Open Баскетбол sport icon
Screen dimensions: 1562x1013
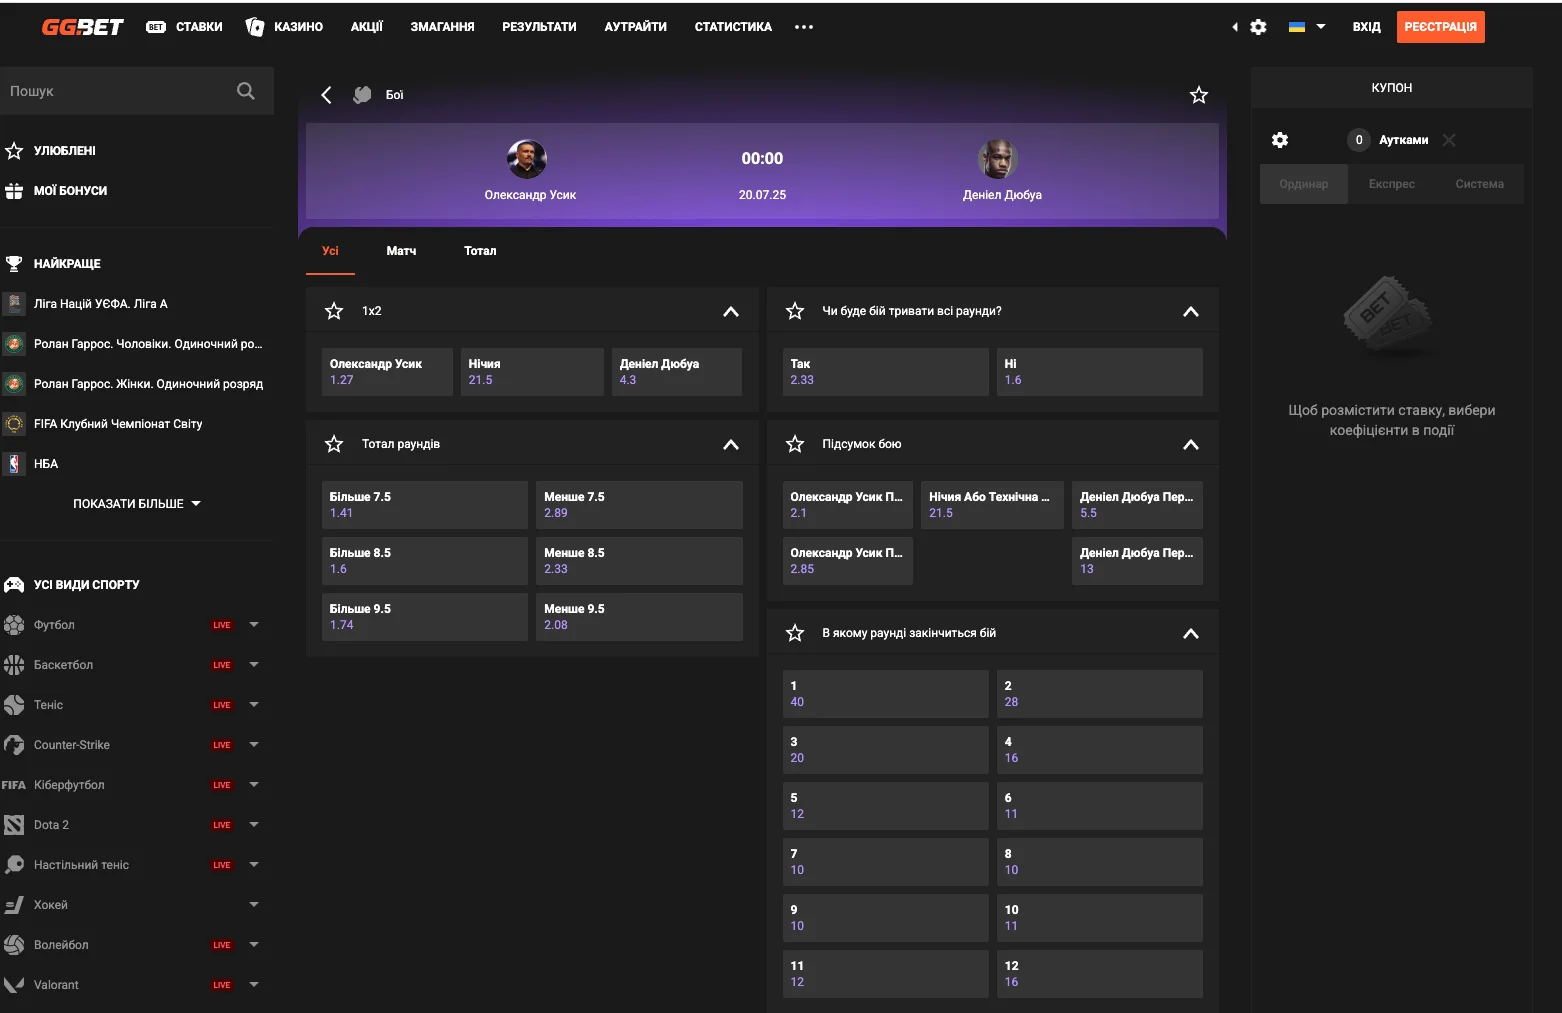pos(14,665)
